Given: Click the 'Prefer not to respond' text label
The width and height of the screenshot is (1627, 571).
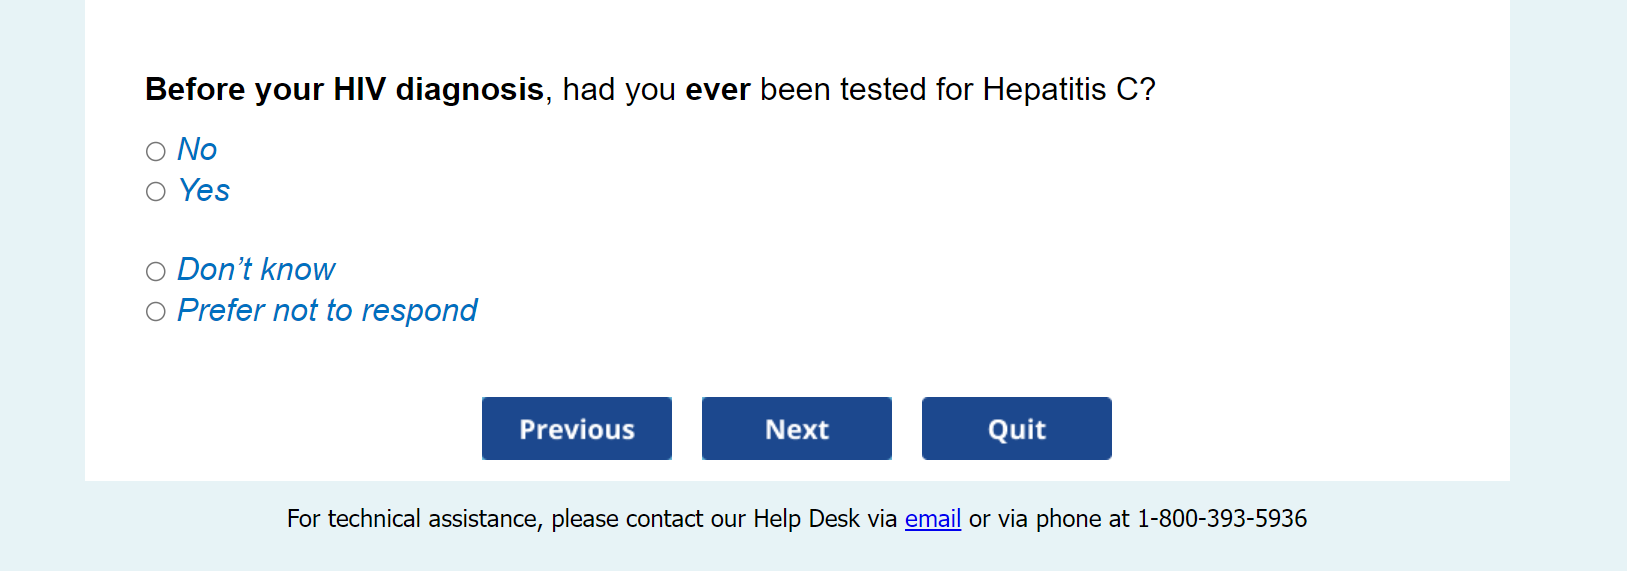Looking at the screenshot, I should (x=327, y=311).
